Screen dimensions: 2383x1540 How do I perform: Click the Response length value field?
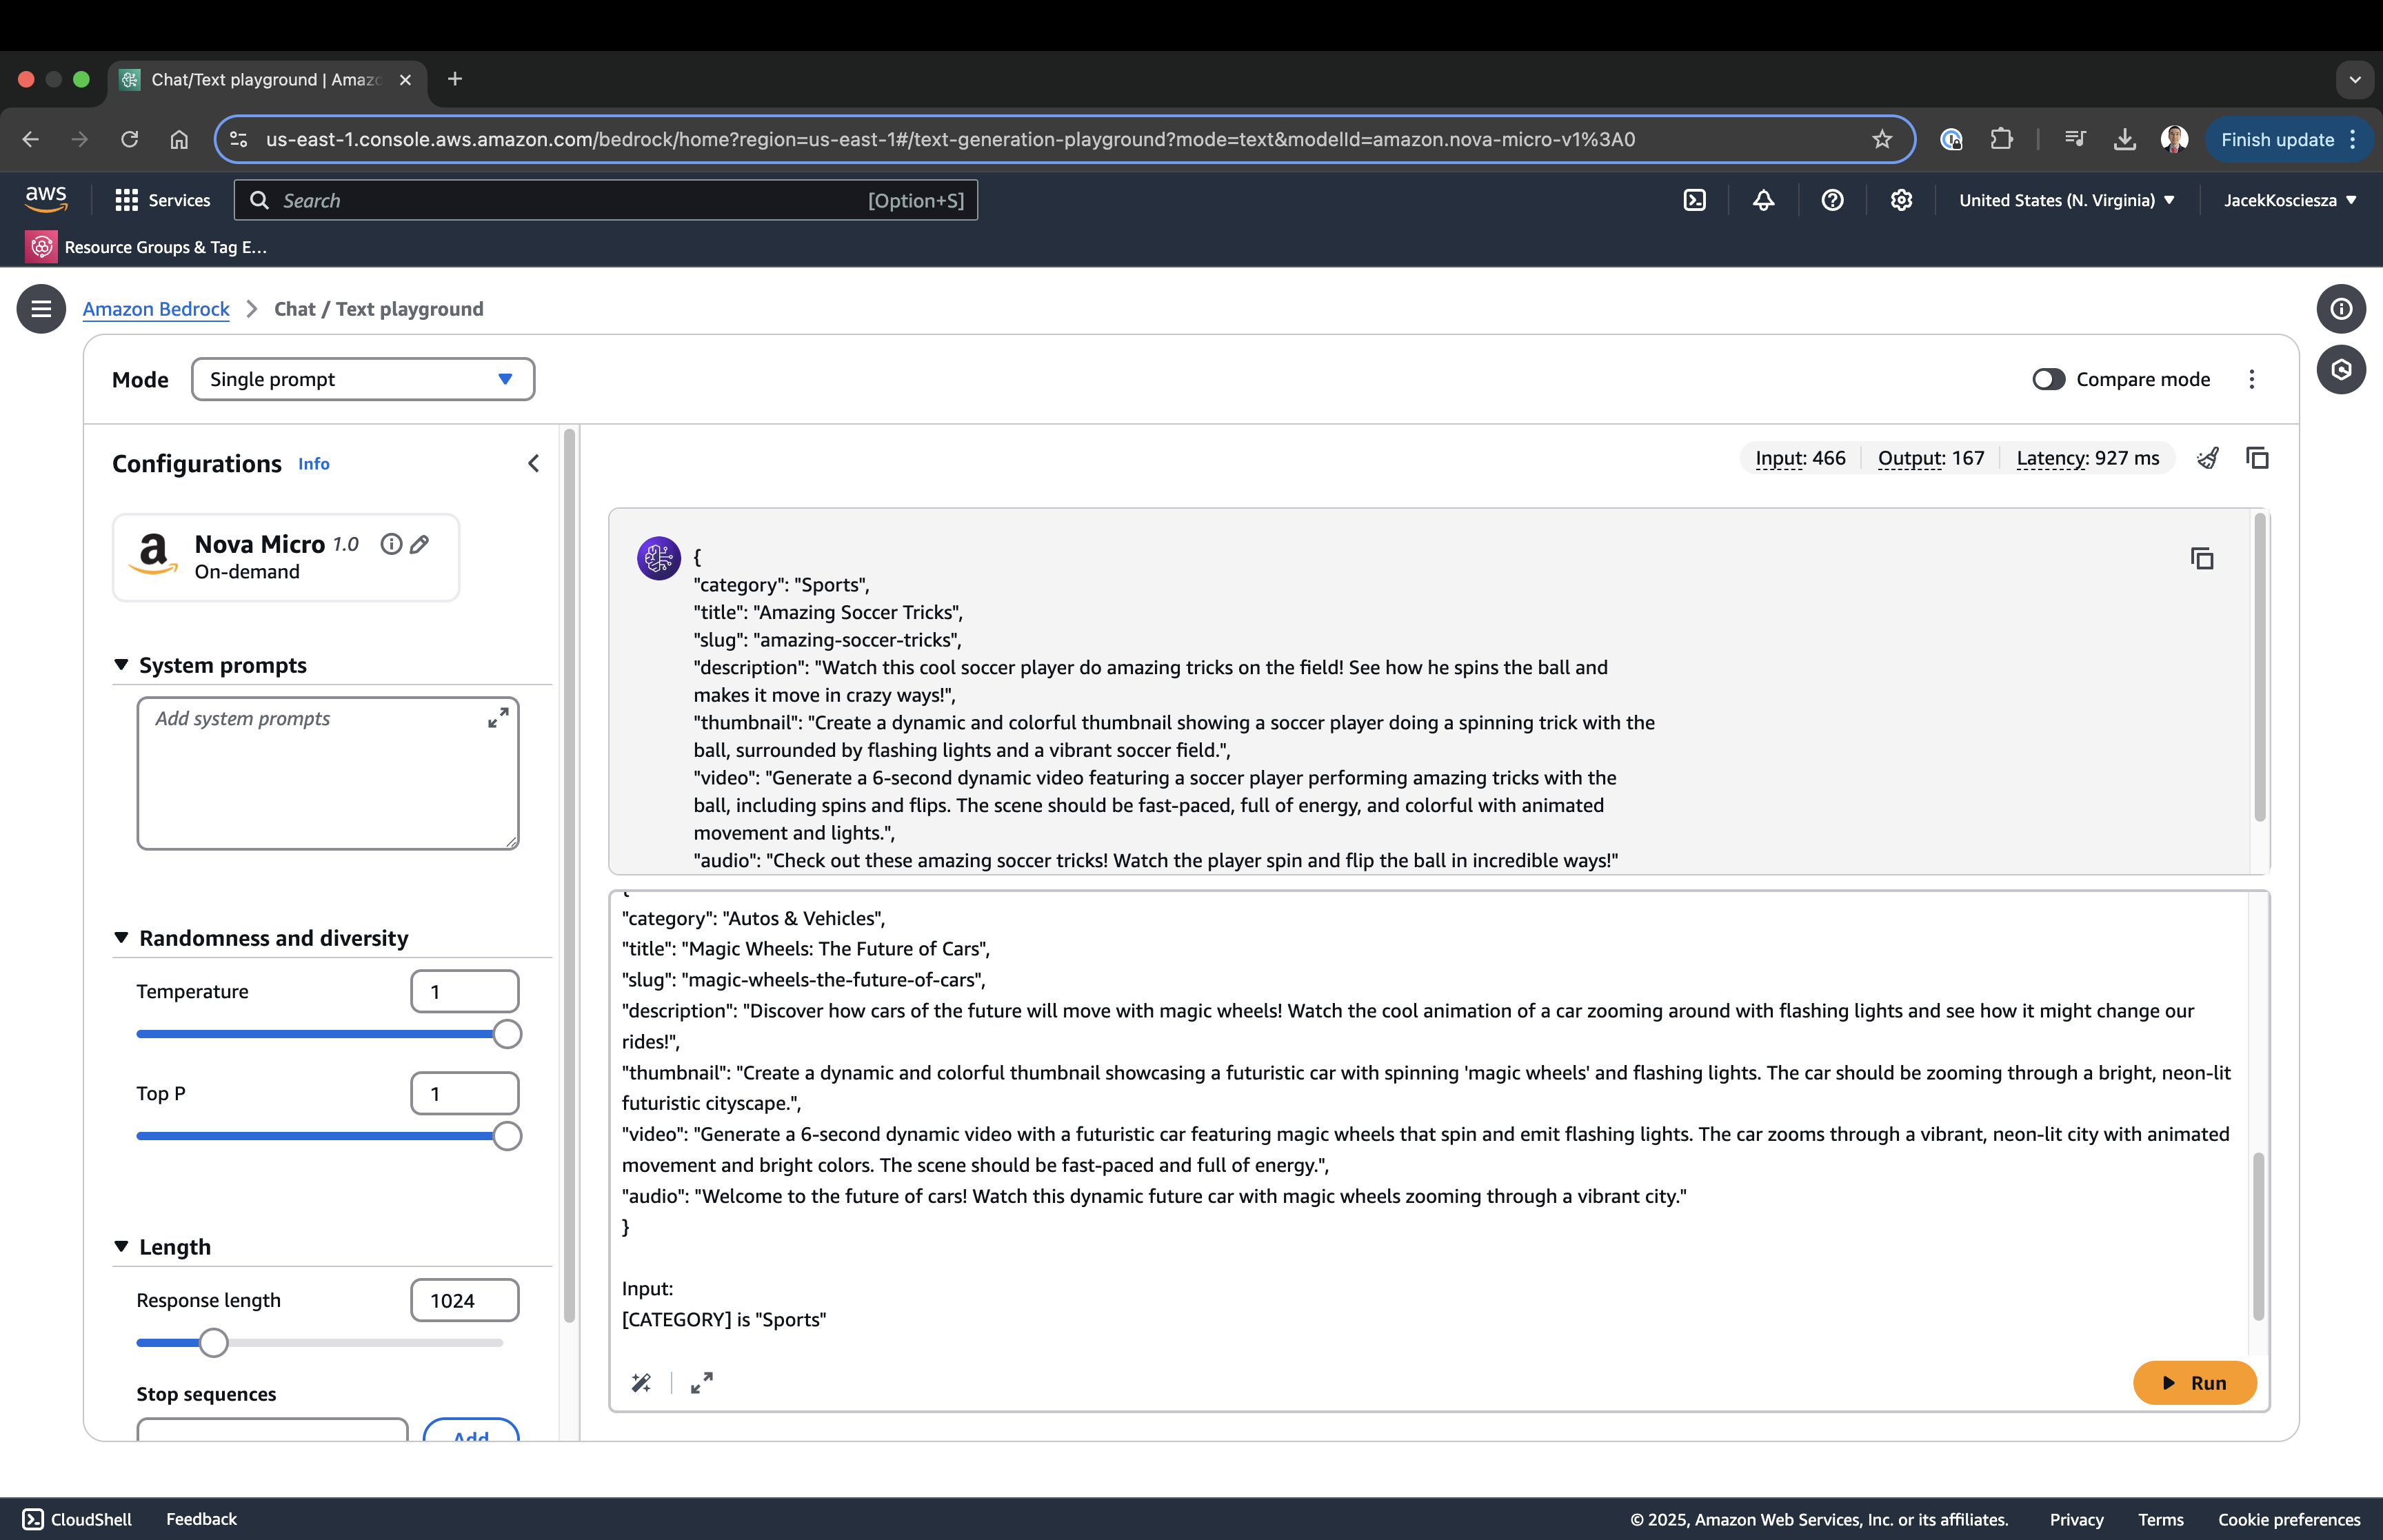point(465,1301)
